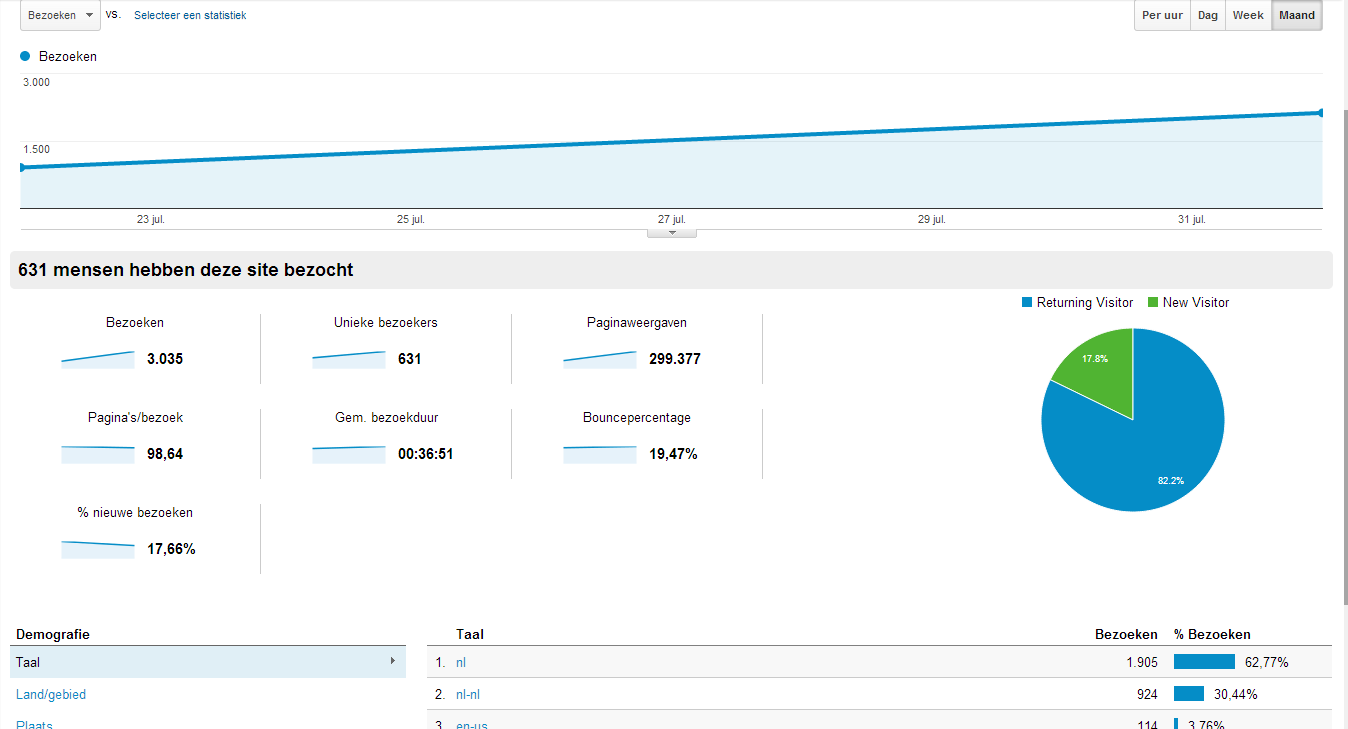Image resolution: width=1348 pixels, height=729 pixels.
Task: Click the 3.035 Bezoeken value
Action: click(165, 359)
